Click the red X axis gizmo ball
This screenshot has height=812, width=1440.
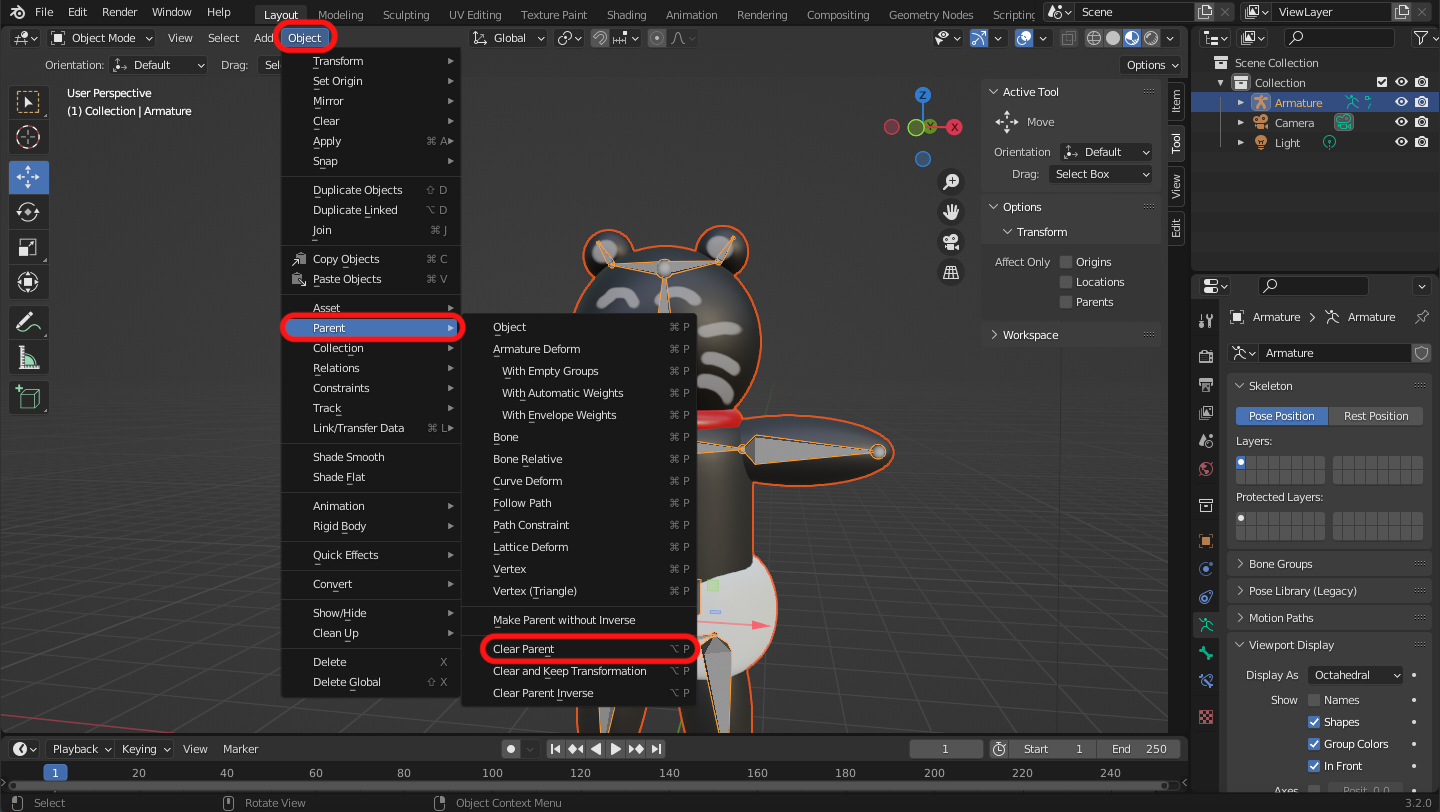click(955, 127)
